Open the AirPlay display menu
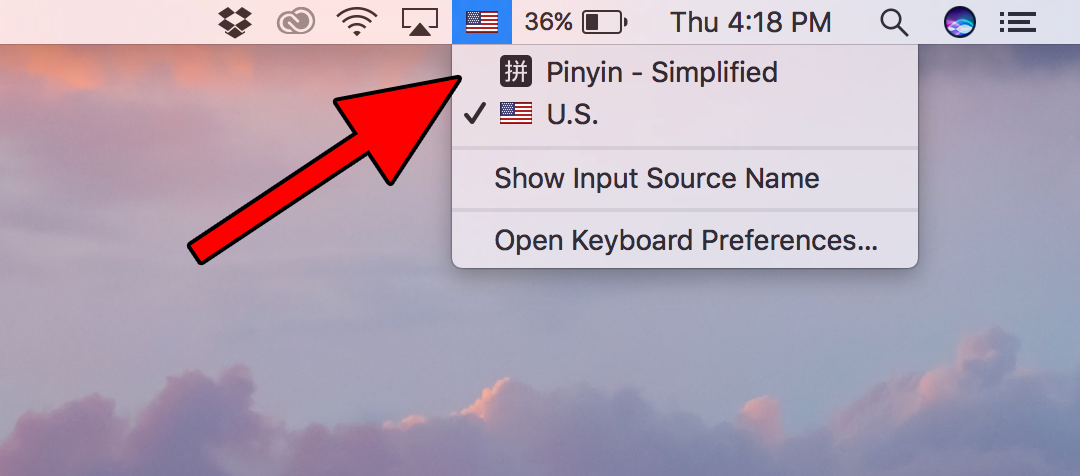This screenshot has width=1080, height=476. (x=420, y=22)
